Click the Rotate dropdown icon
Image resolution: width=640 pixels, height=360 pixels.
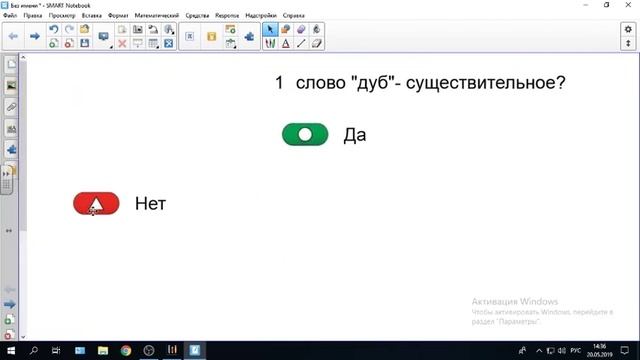pos(153,29)
